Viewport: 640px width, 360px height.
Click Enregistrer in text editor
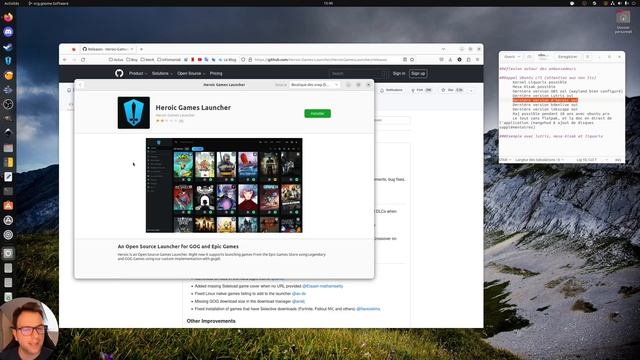[567, 57]
